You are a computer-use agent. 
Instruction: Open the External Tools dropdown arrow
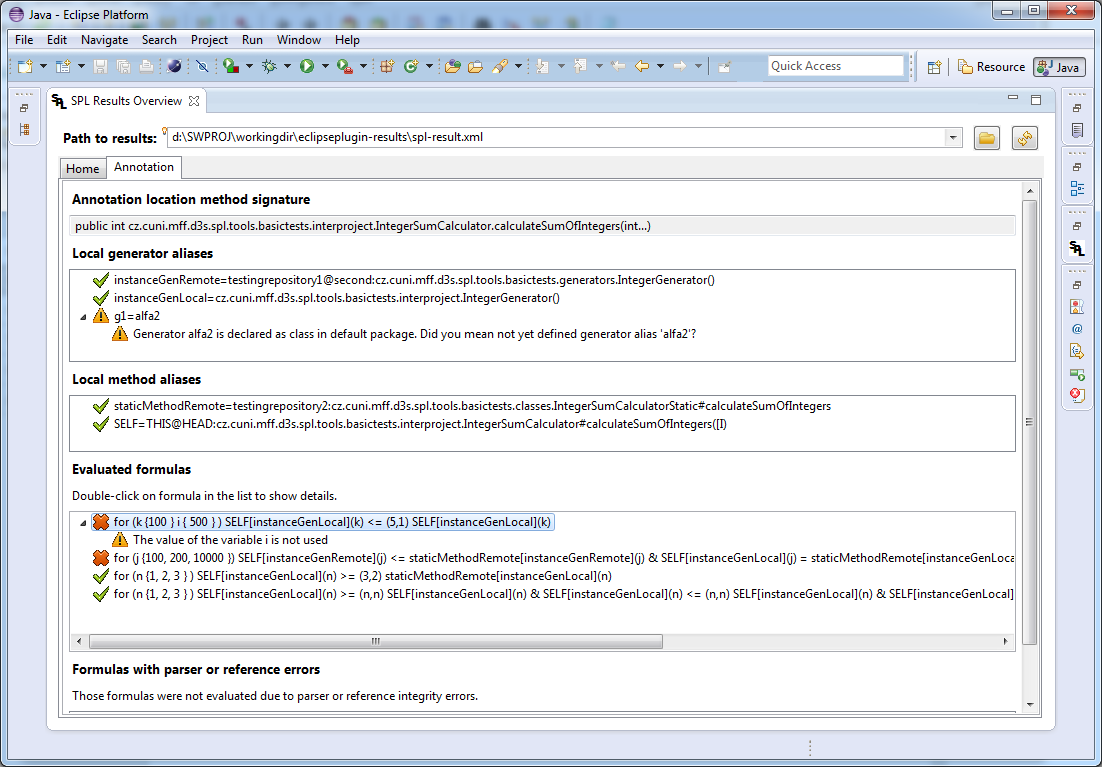(x=363, y=66)
